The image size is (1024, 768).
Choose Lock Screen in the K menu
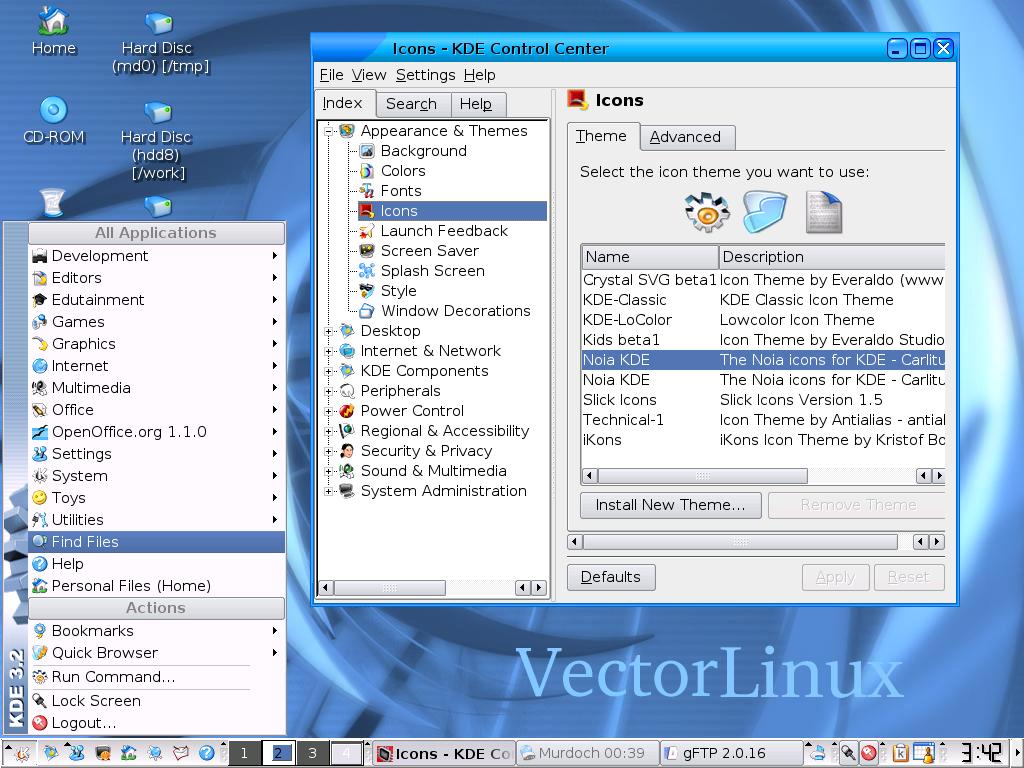click(x=157, y=701)
